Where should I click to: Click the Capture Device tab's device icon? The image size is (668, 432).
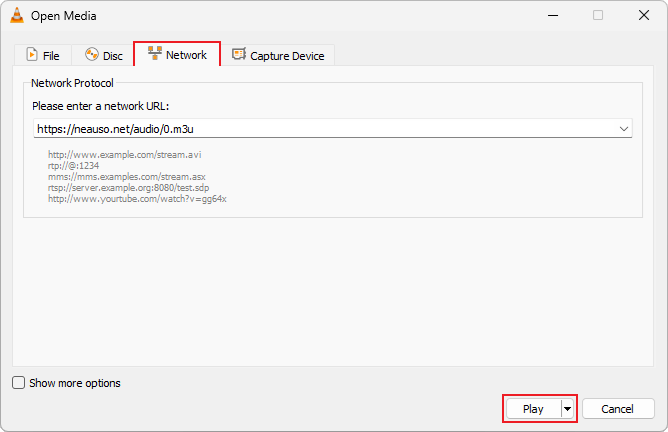239,56
